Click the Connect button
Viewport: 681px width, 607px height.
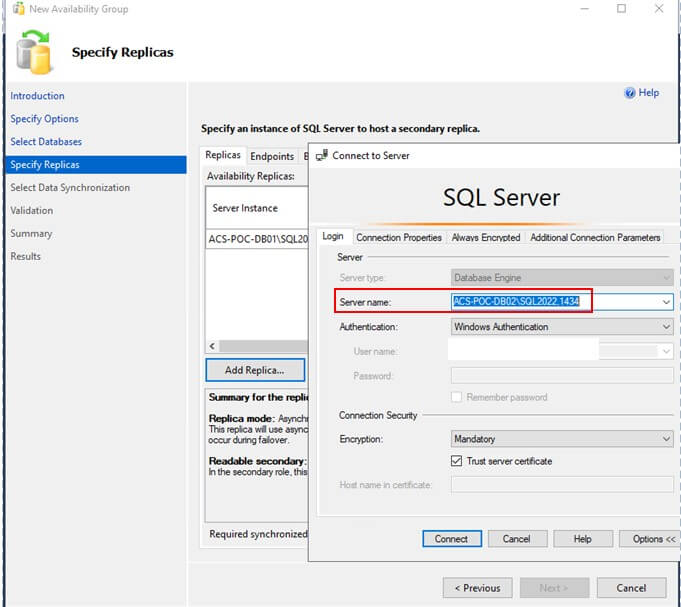click(452, 539)
